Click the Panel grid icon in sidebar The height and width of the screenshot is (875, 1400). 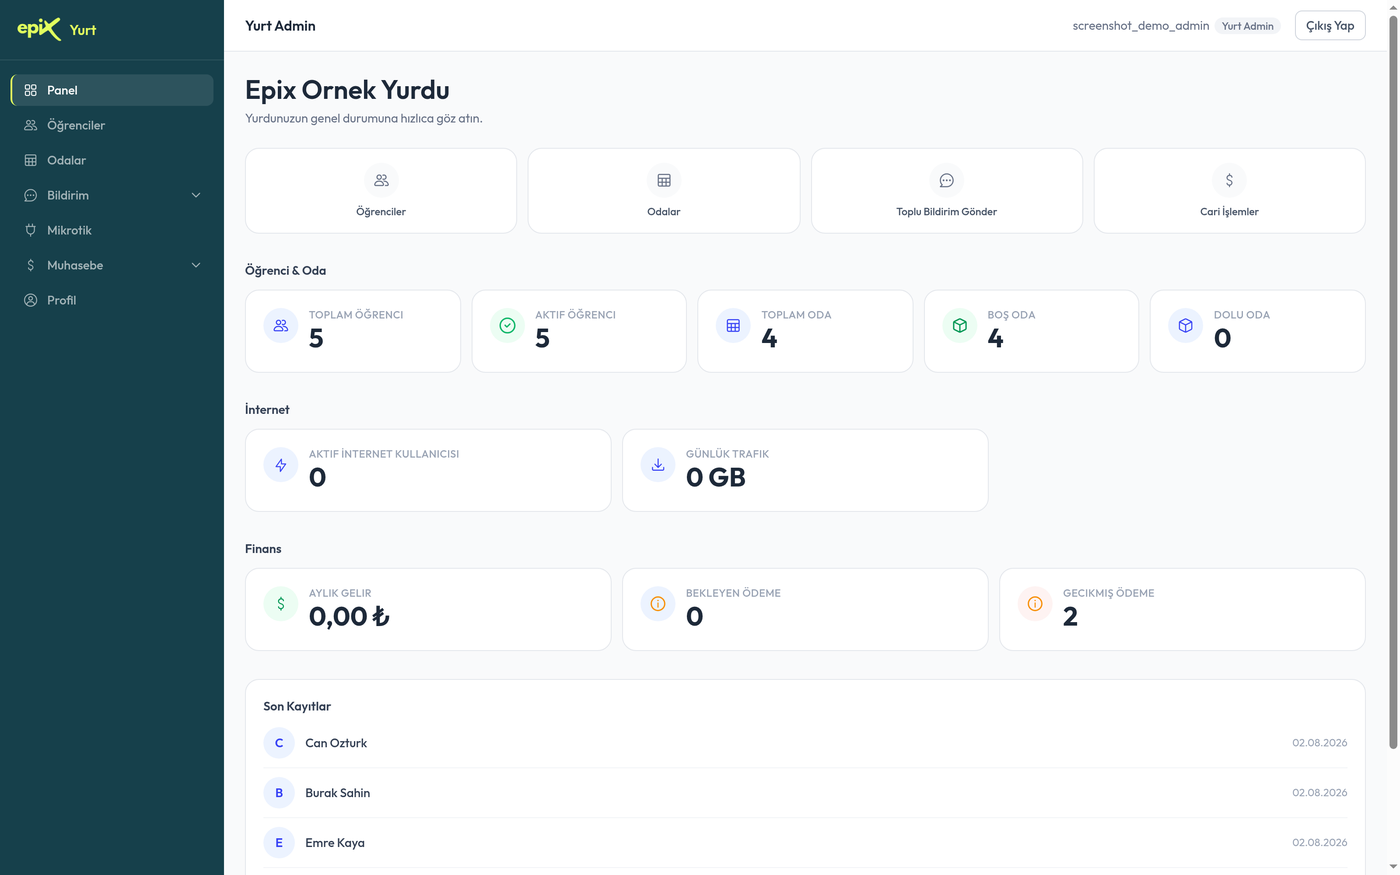[x=30, y=90]
